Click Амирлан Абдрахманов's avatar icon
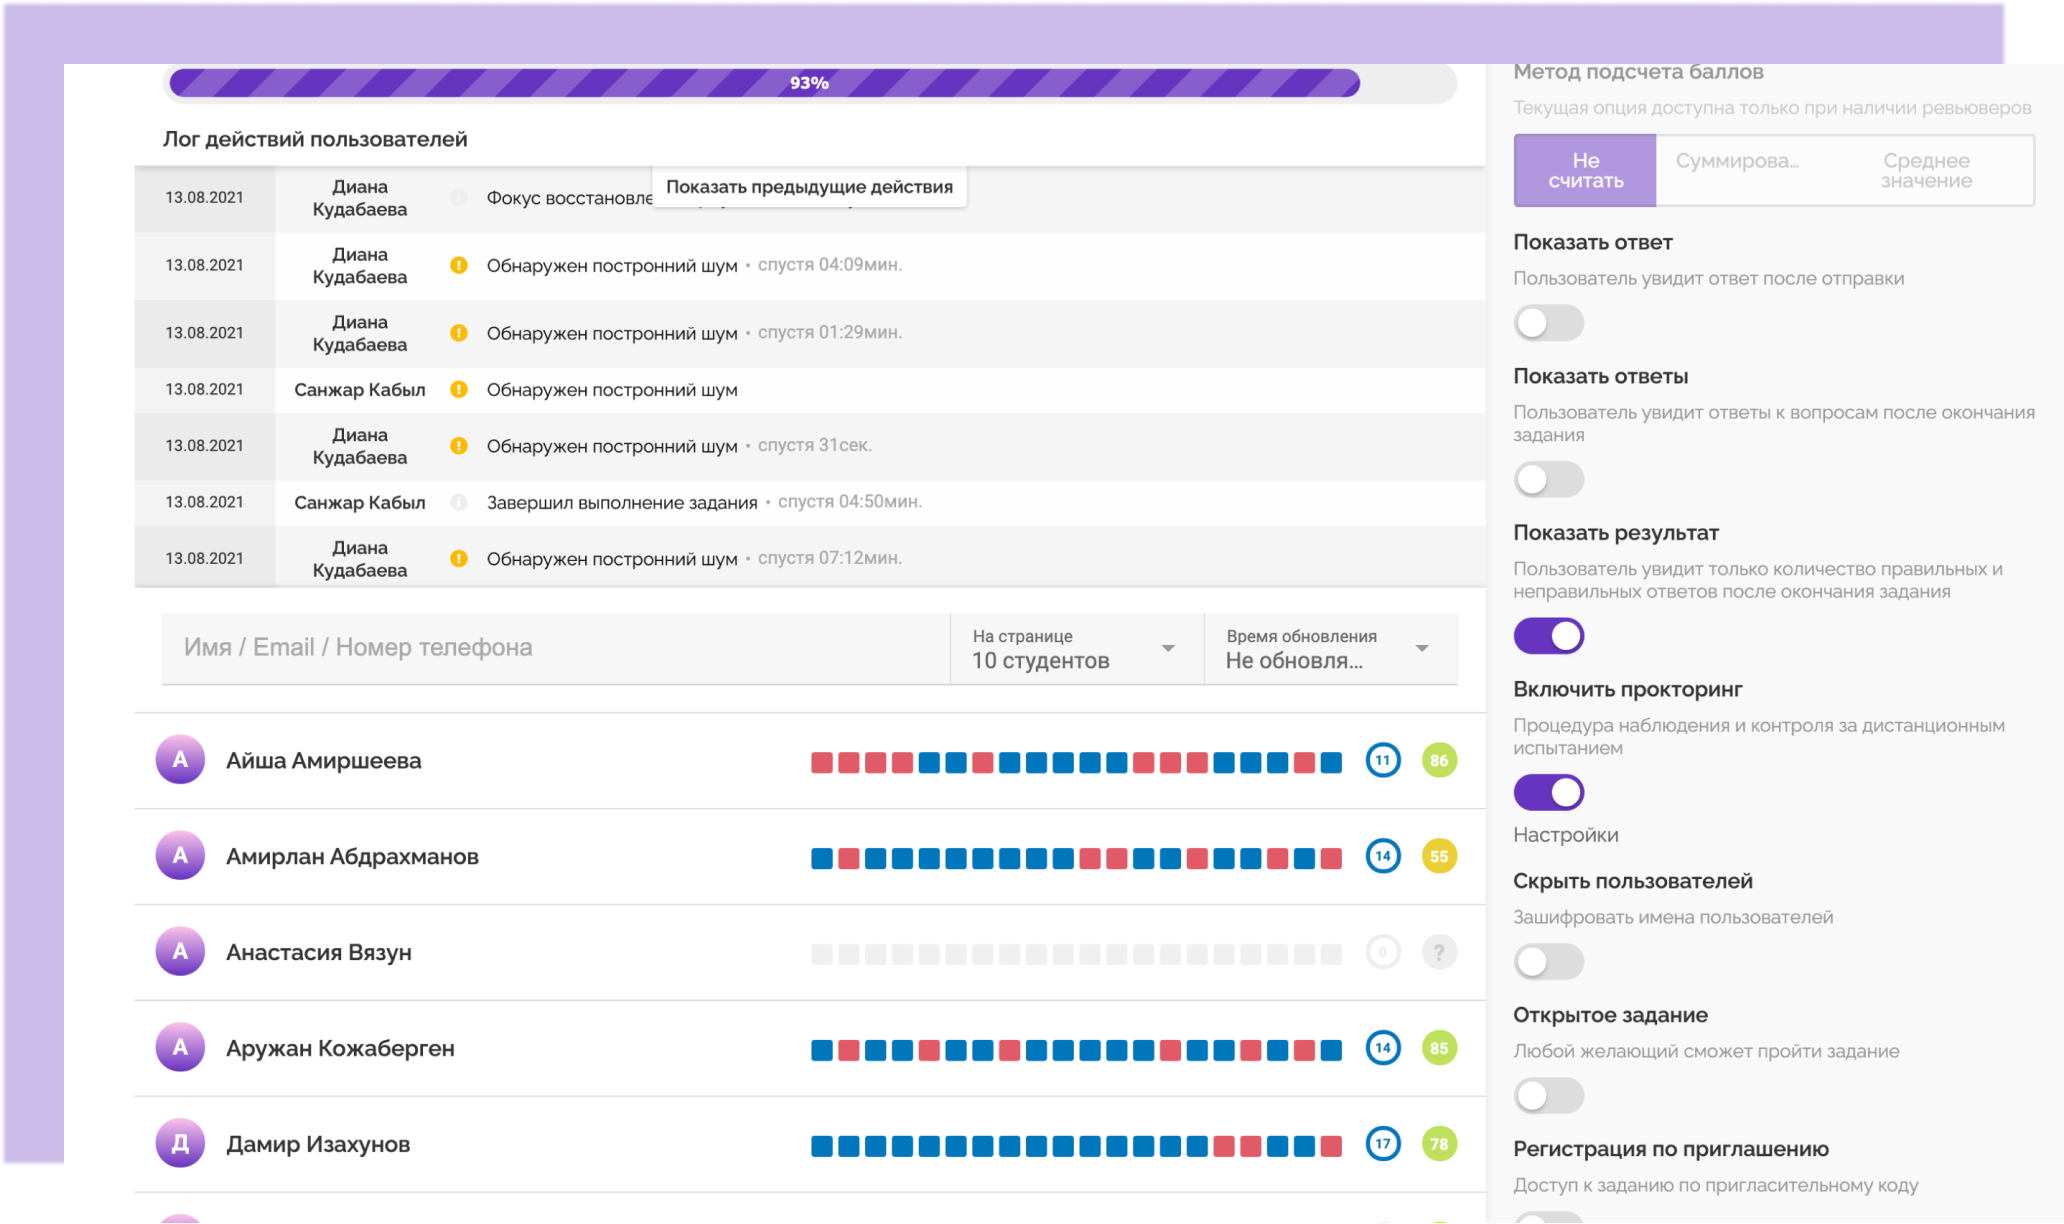 click(x=180, y=856)
